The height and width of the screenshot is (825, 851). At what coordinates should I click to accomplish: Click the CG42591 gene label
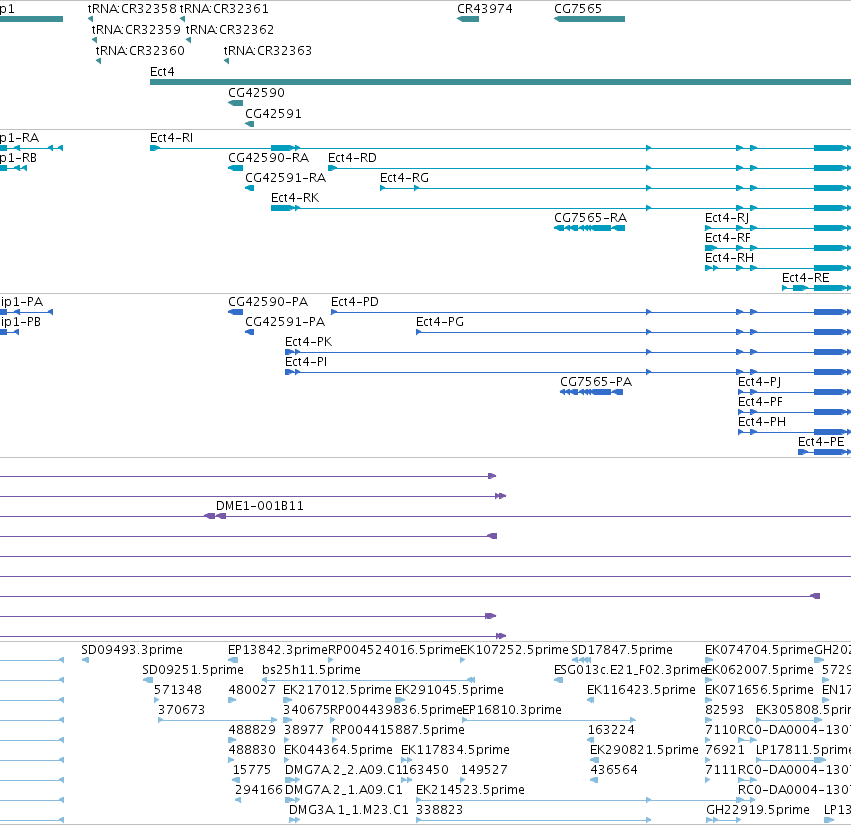click(x=273, y=114)
